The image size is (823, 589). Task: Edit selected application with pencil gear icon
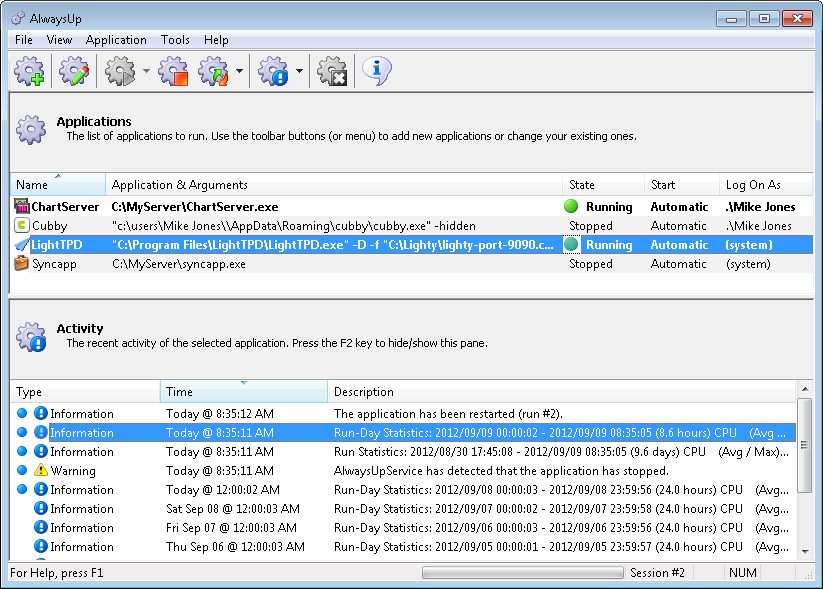click(x=74, y=71)
